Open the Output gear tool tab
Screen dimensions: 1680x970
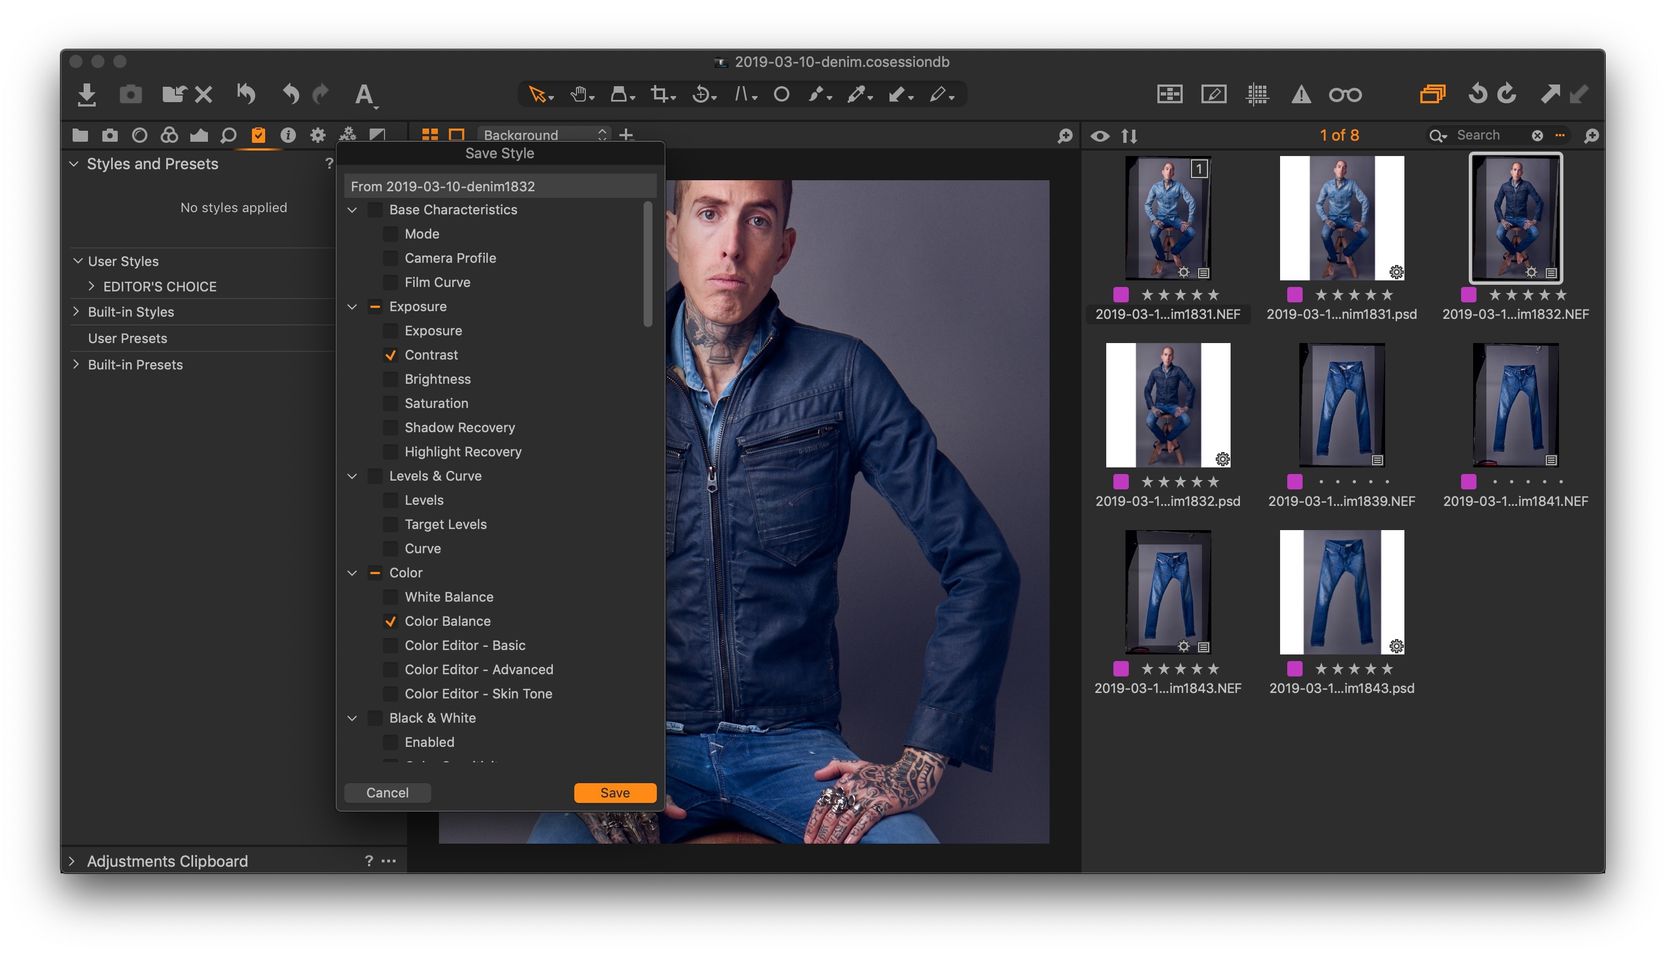[x=318, y=135]
